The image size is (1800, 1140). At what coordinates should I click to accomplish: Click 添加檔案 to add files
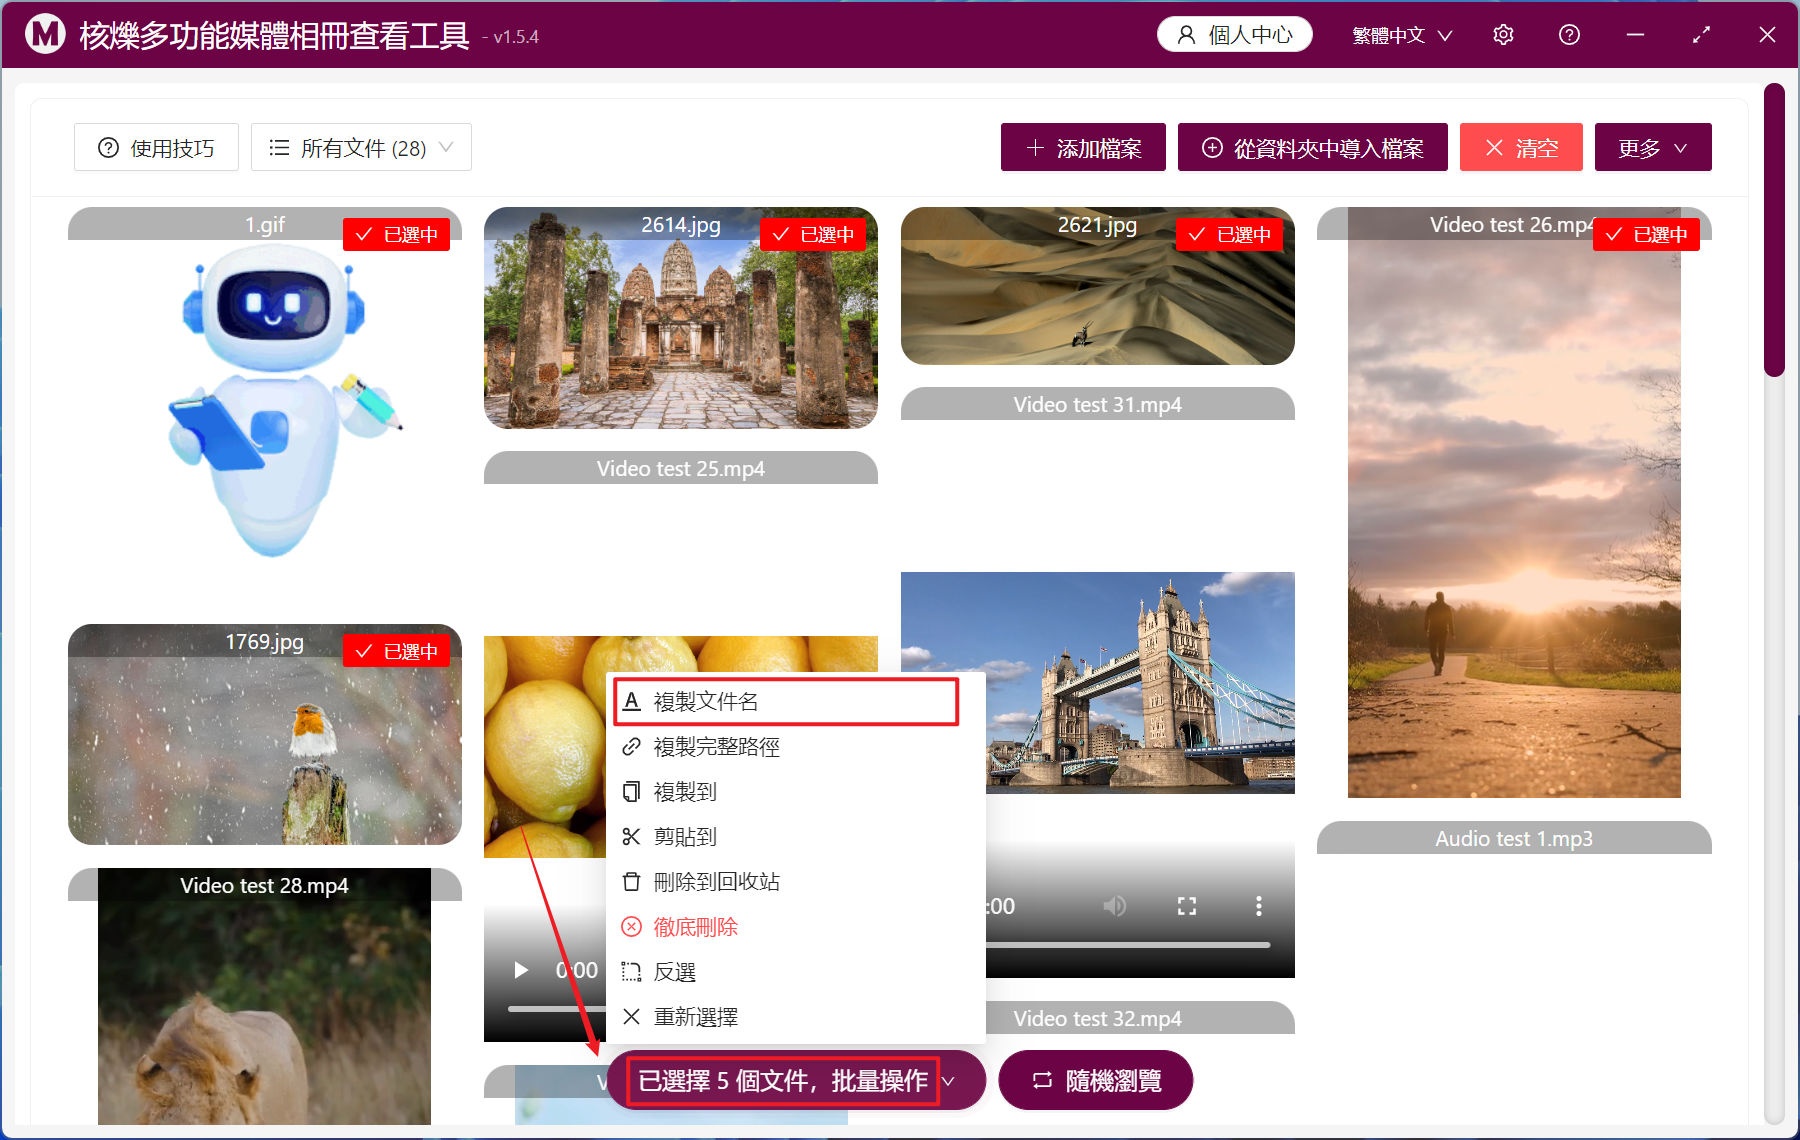coord(1083,148)
